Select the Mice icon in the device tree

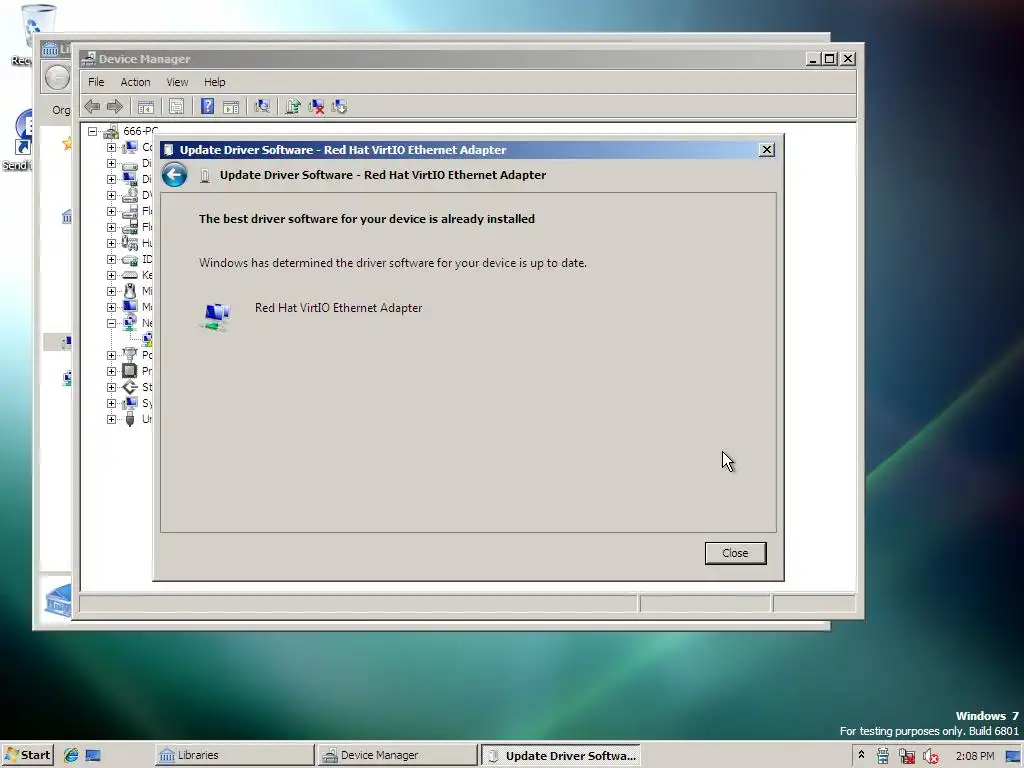pos(130,291)
